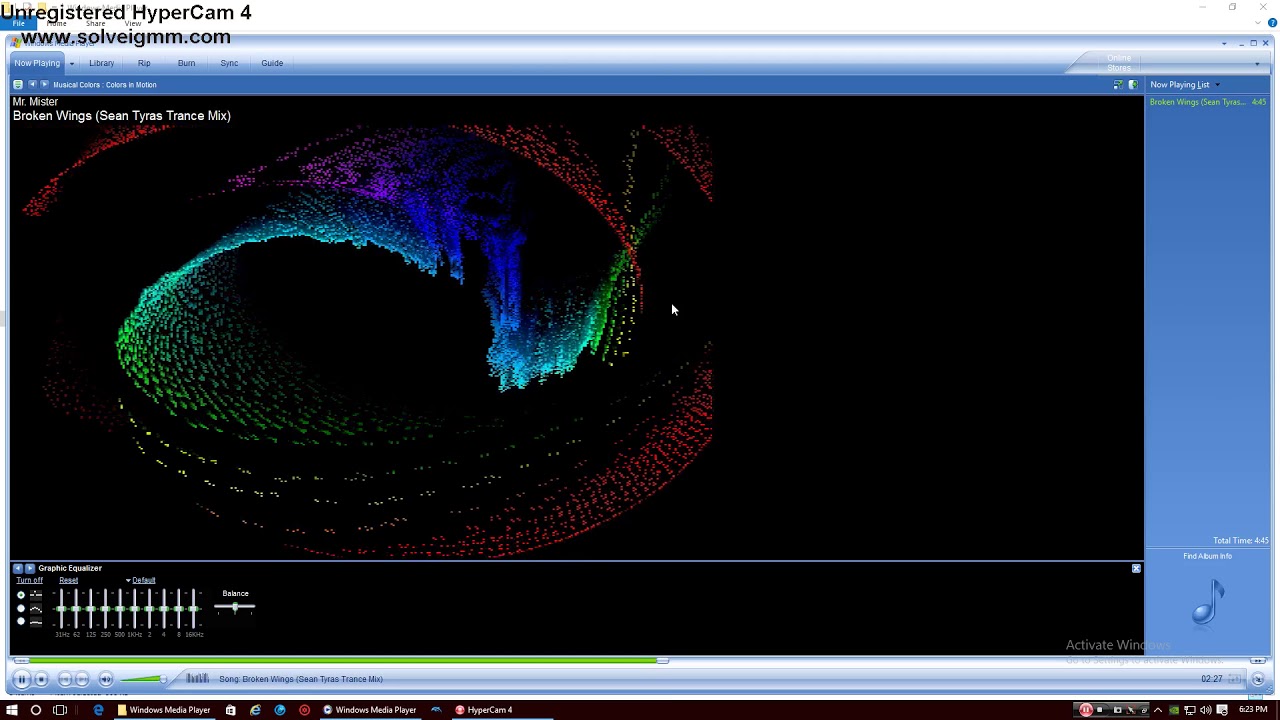Select Broken Wings in the playlist
The image size is (1280, 720).
1208,102
